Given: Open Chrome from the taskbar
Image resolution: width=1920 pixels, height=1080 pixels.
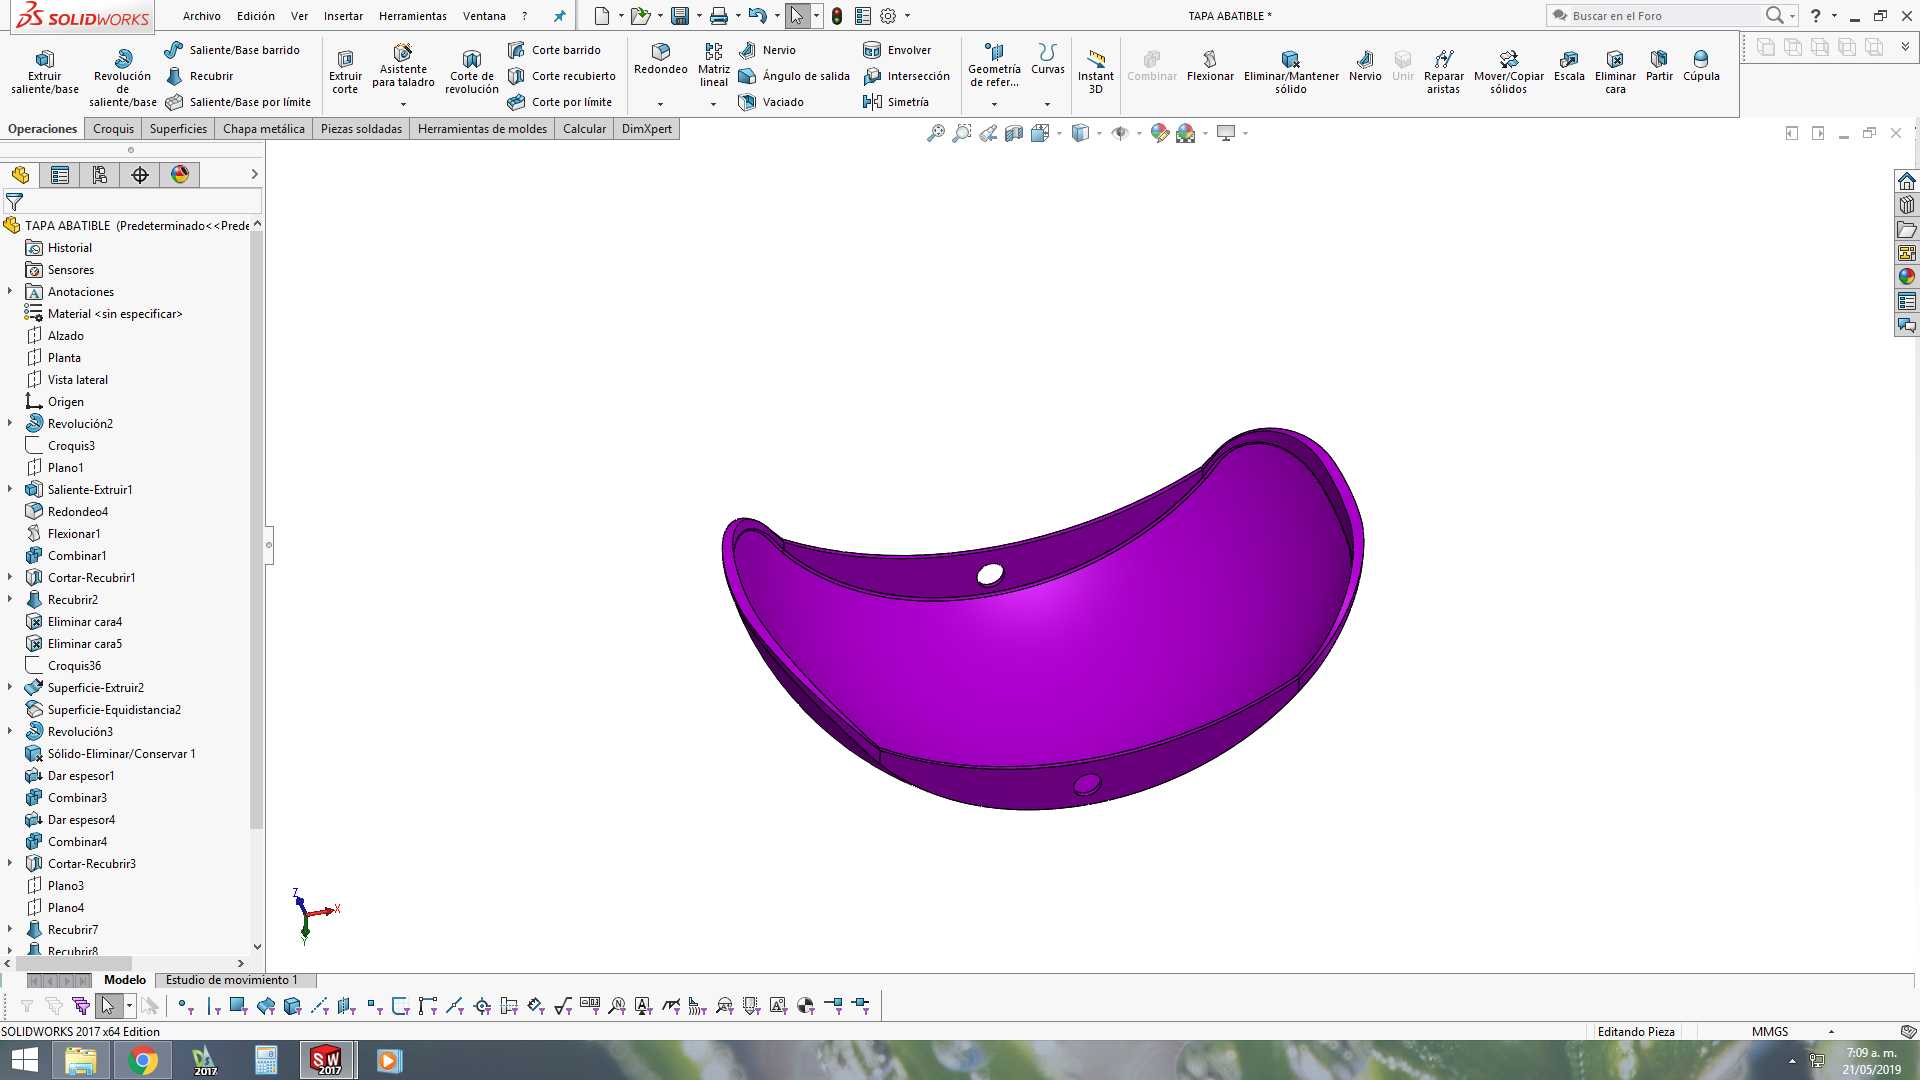Looking at the screenshot, I should coord(143,1060).
